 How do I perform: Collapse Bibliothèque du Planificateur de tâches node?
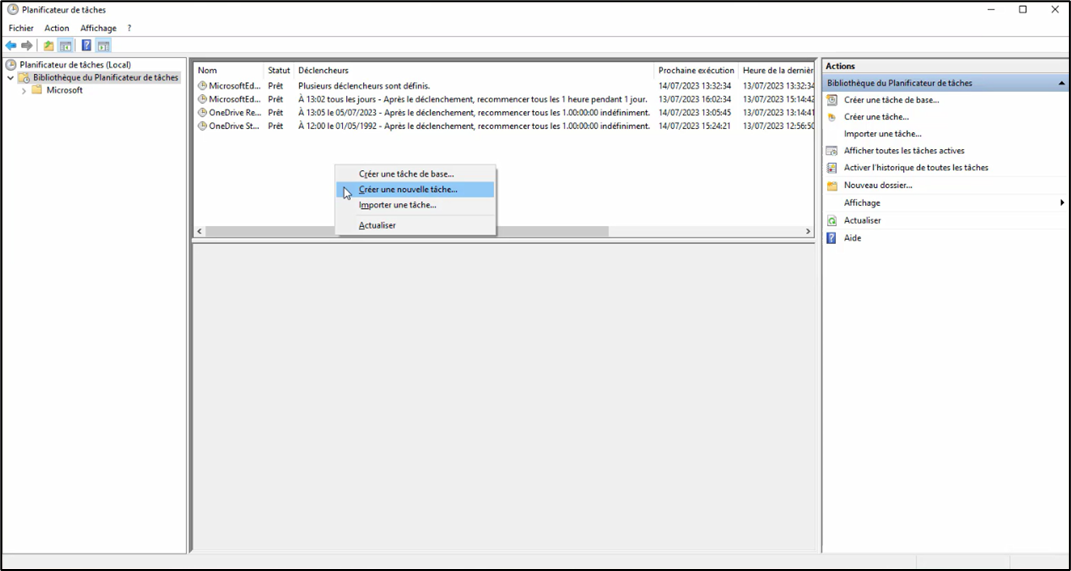(11, 78)
